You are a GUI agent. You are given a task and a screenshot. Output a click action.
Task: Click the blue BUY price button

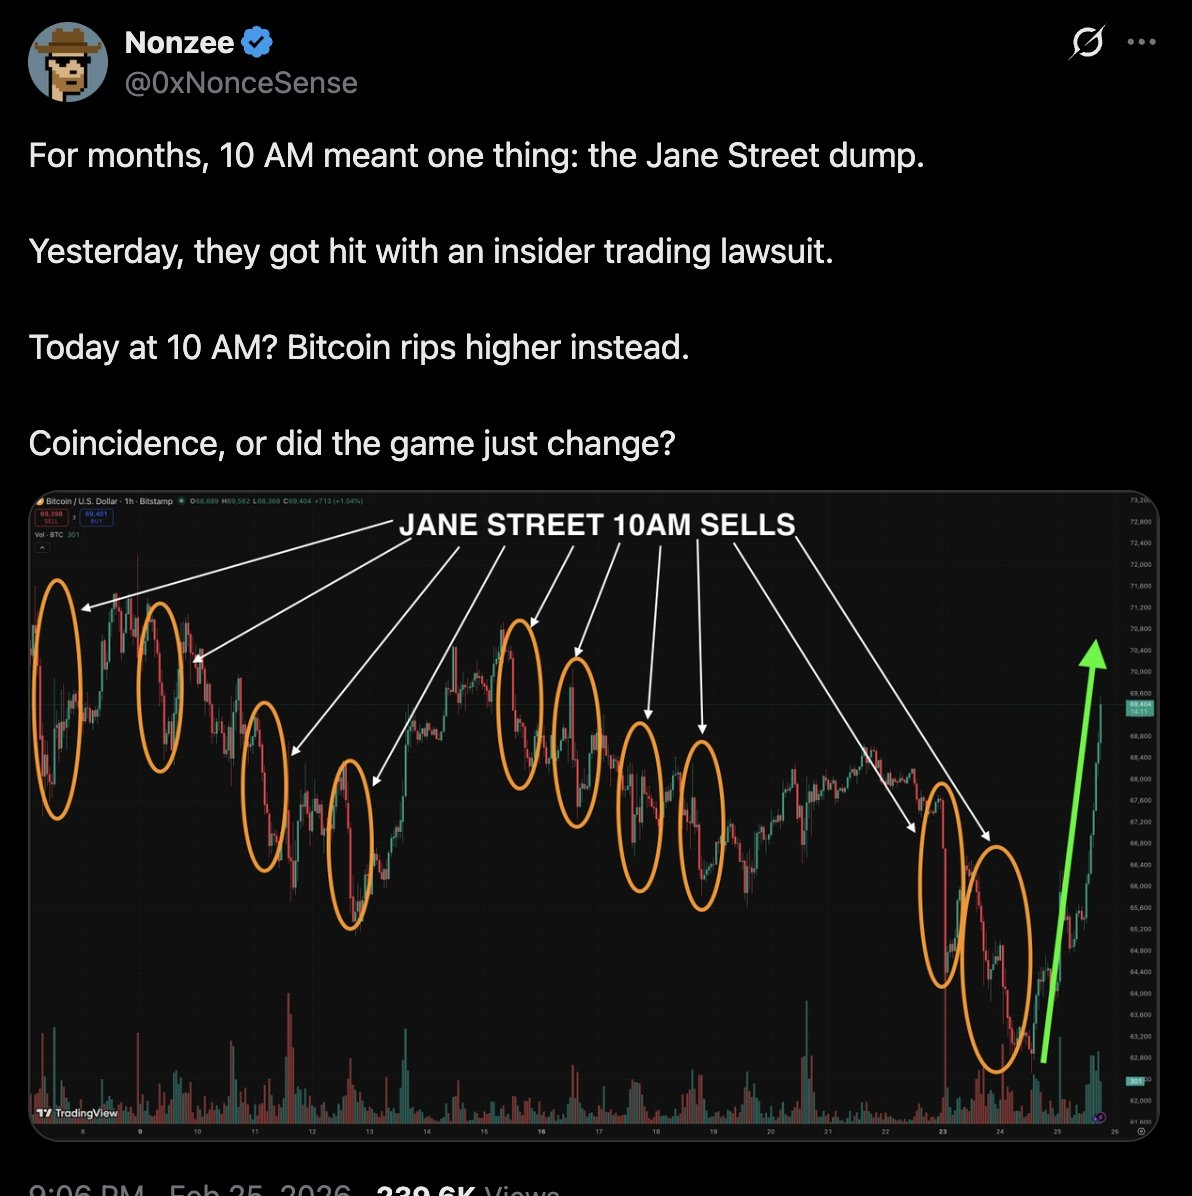[x=96, y=517]
